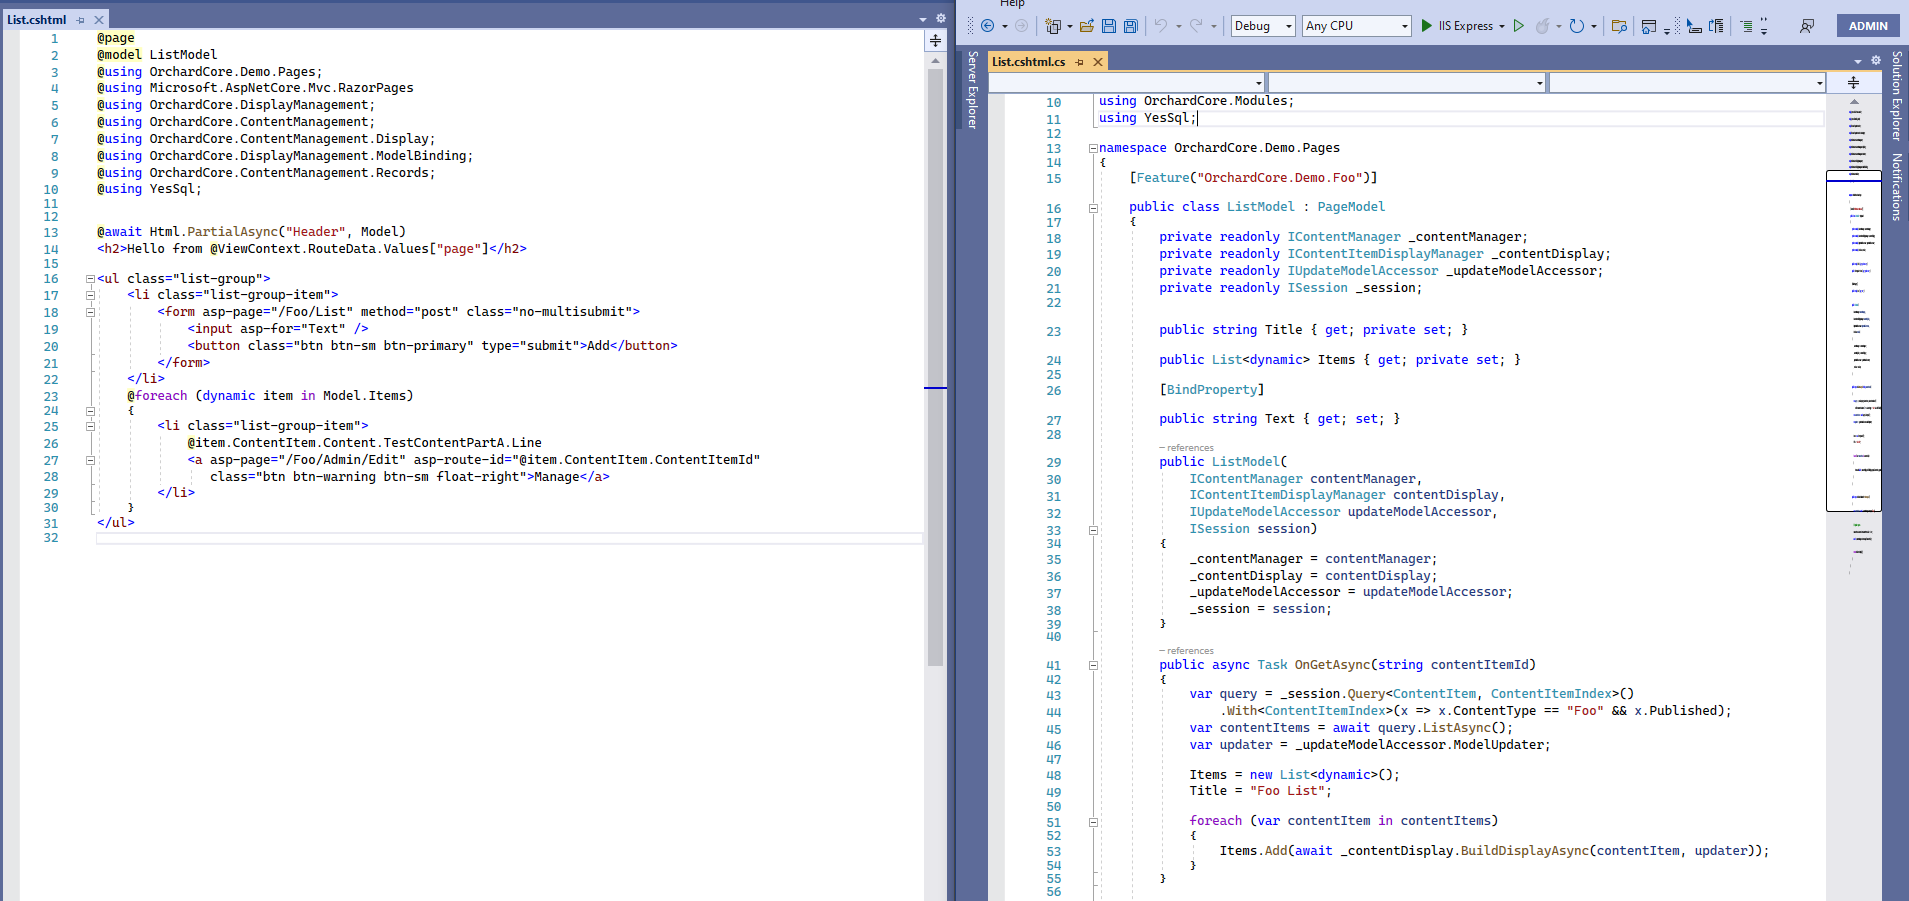Viewport: 1909px width, 901px height.
Task: Toggle the pin on the List.cshtml tab
Action: point(81,20)
